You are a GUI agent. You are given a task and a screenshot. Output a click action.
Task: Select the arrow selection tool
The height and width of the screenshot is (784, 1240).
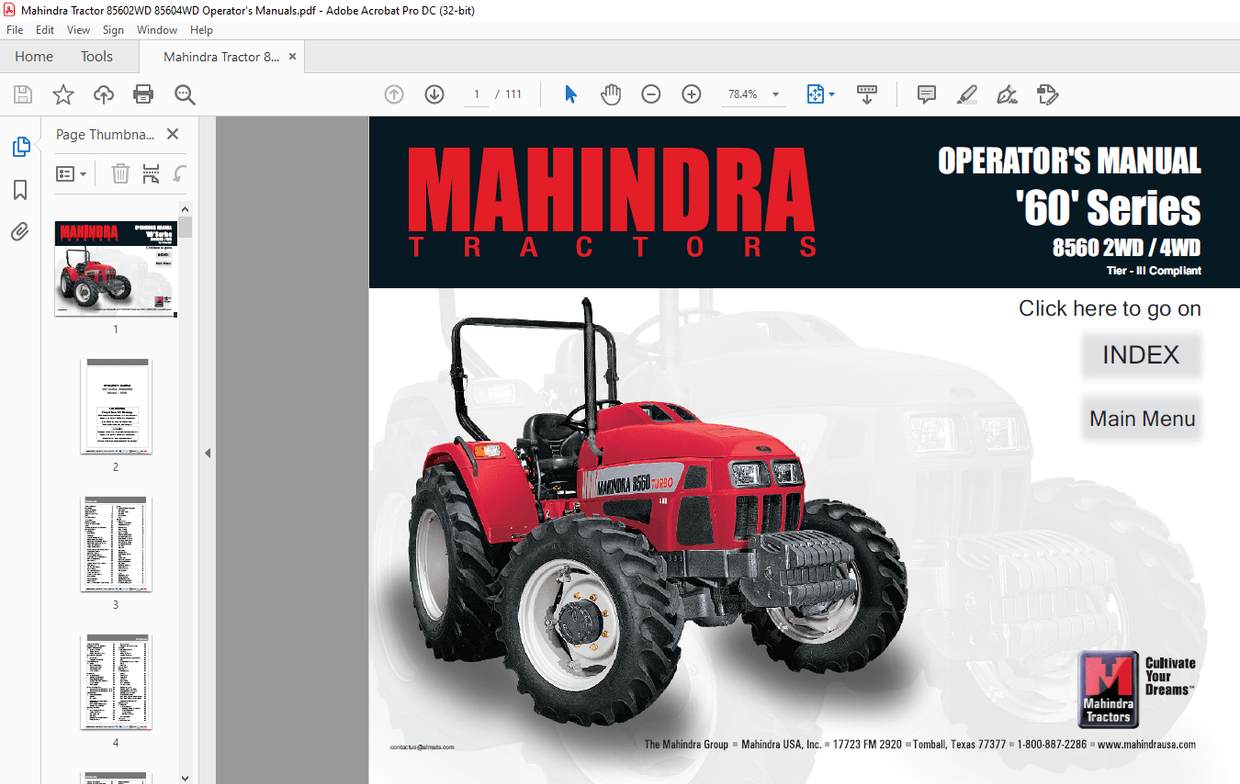tap(571, 94)
